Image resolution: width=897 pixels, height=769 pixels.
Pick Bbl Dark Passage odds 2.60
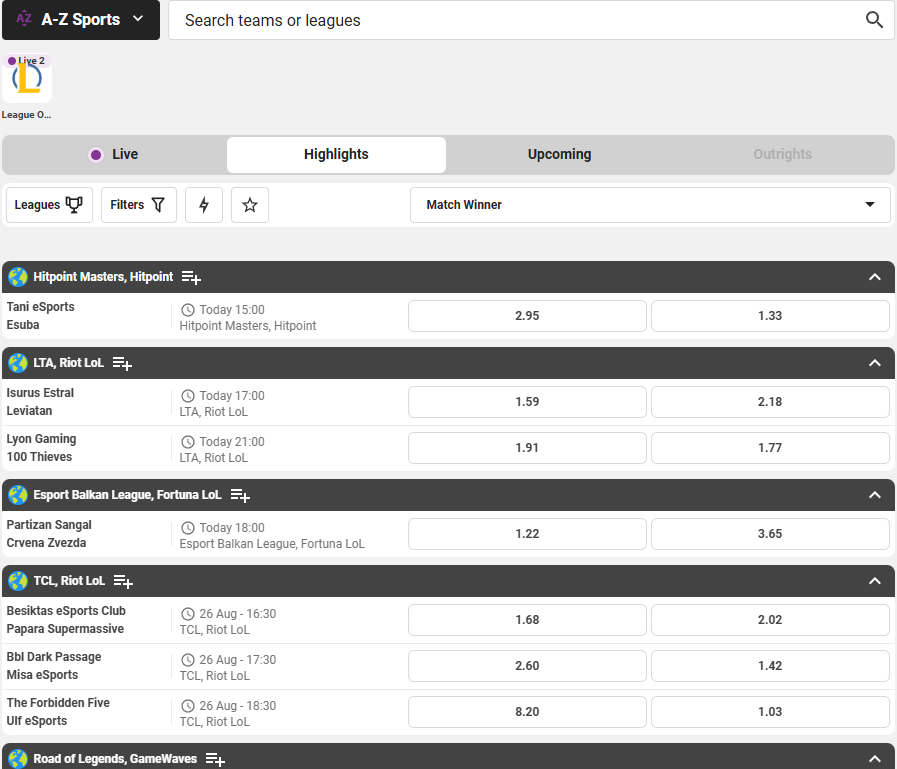(527, 665)
